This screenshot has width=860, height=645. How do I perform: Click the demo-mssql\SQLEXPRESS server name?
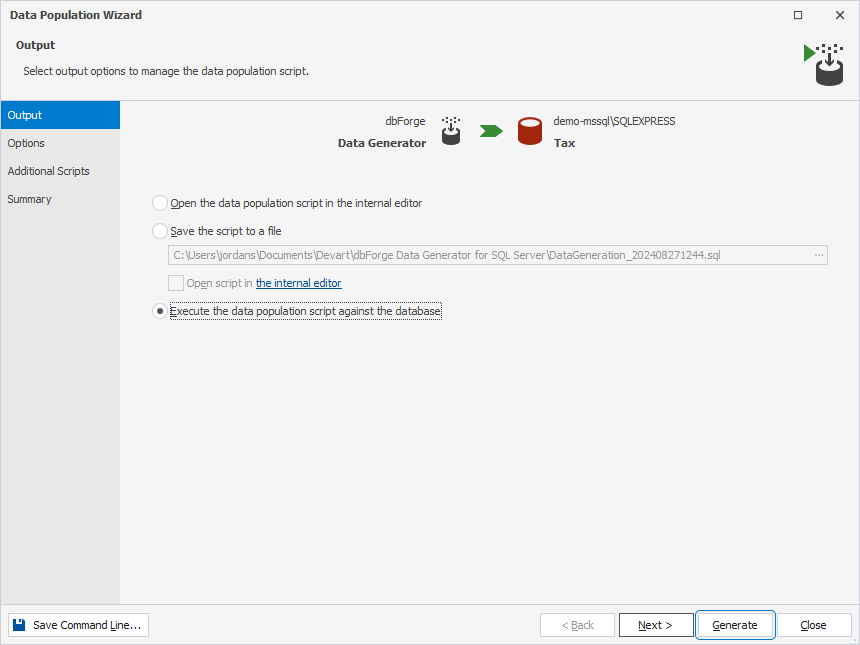click(x=614, y=121)
